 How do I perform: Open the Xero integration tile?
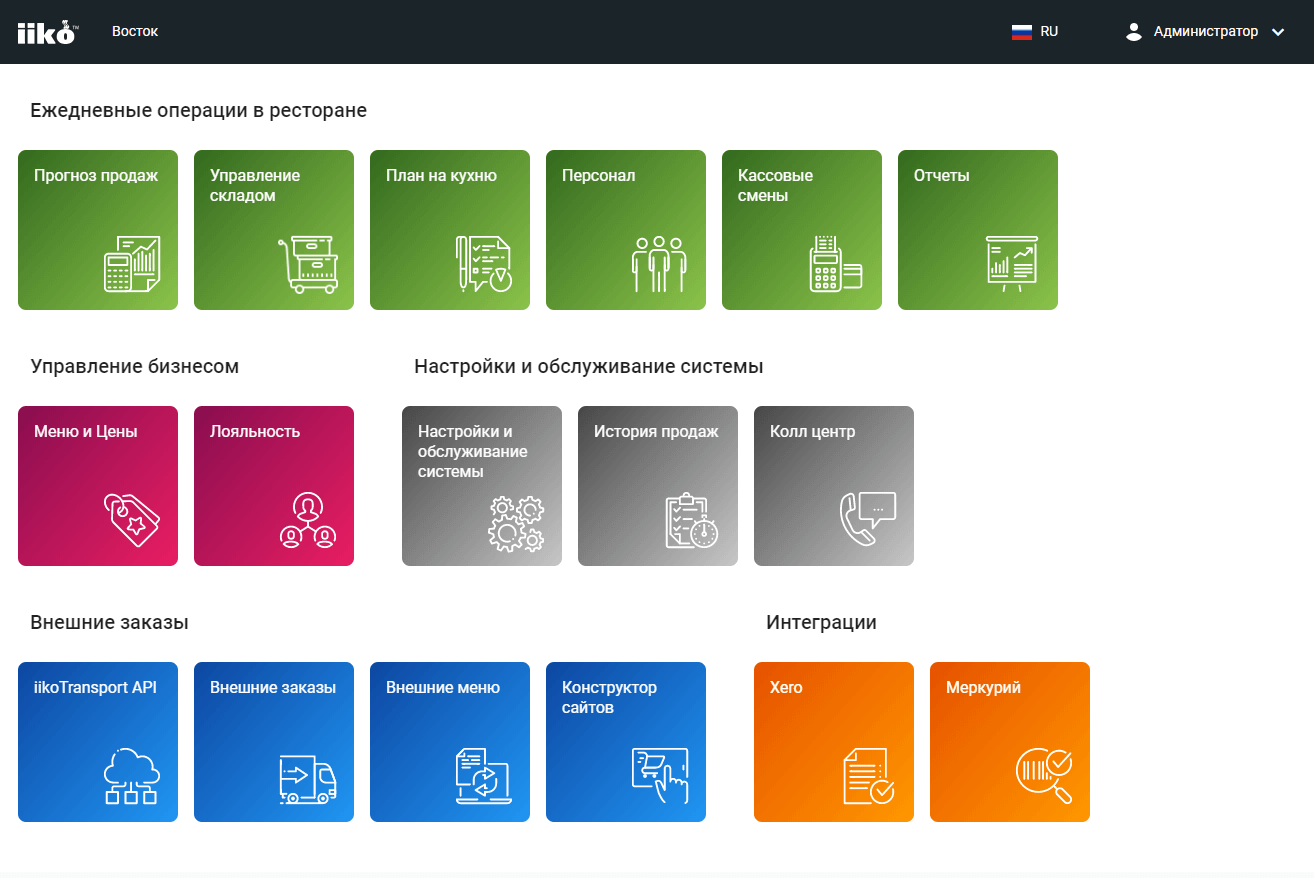(834, 742)
